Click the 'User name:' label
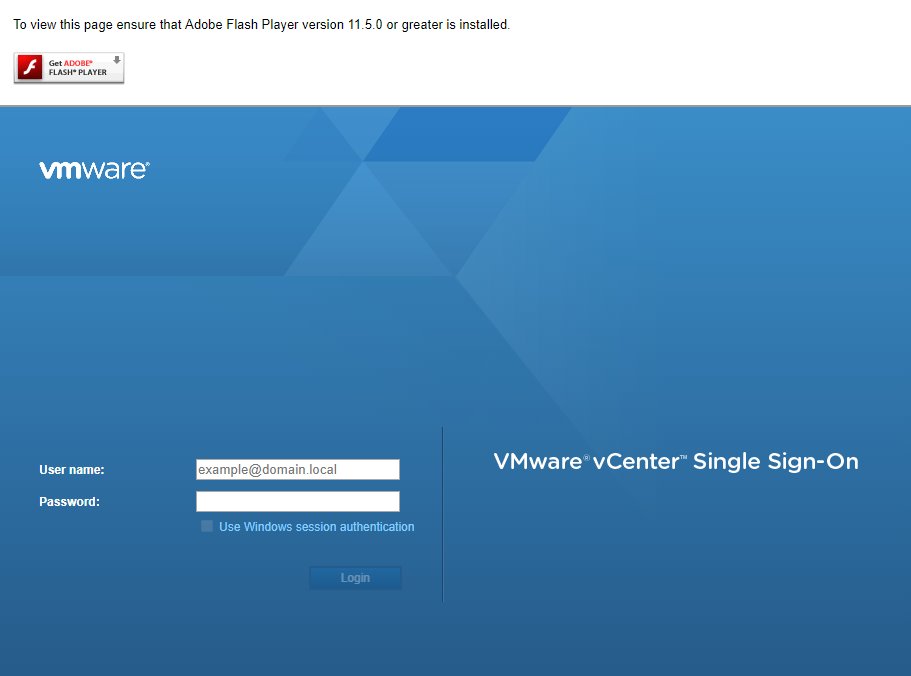The height and width of the screenshot is (676, 911). [71, 470]
